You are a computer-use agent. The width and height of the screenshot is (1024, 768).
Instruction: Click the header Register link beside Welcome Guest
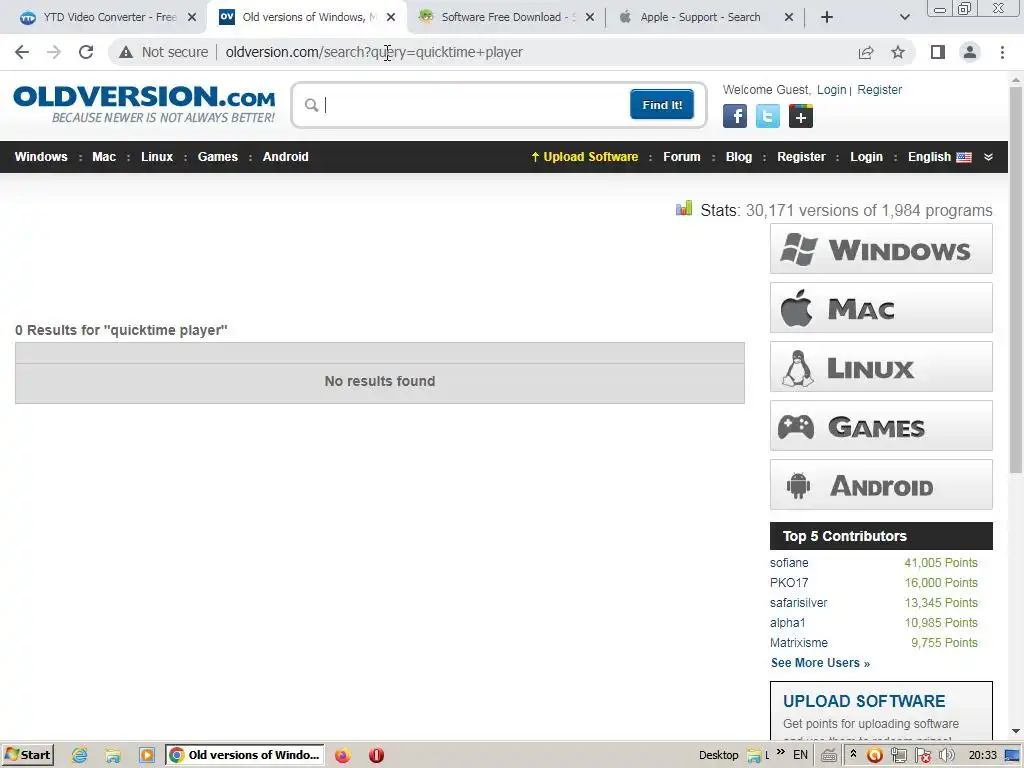click(x=879, y=90)
